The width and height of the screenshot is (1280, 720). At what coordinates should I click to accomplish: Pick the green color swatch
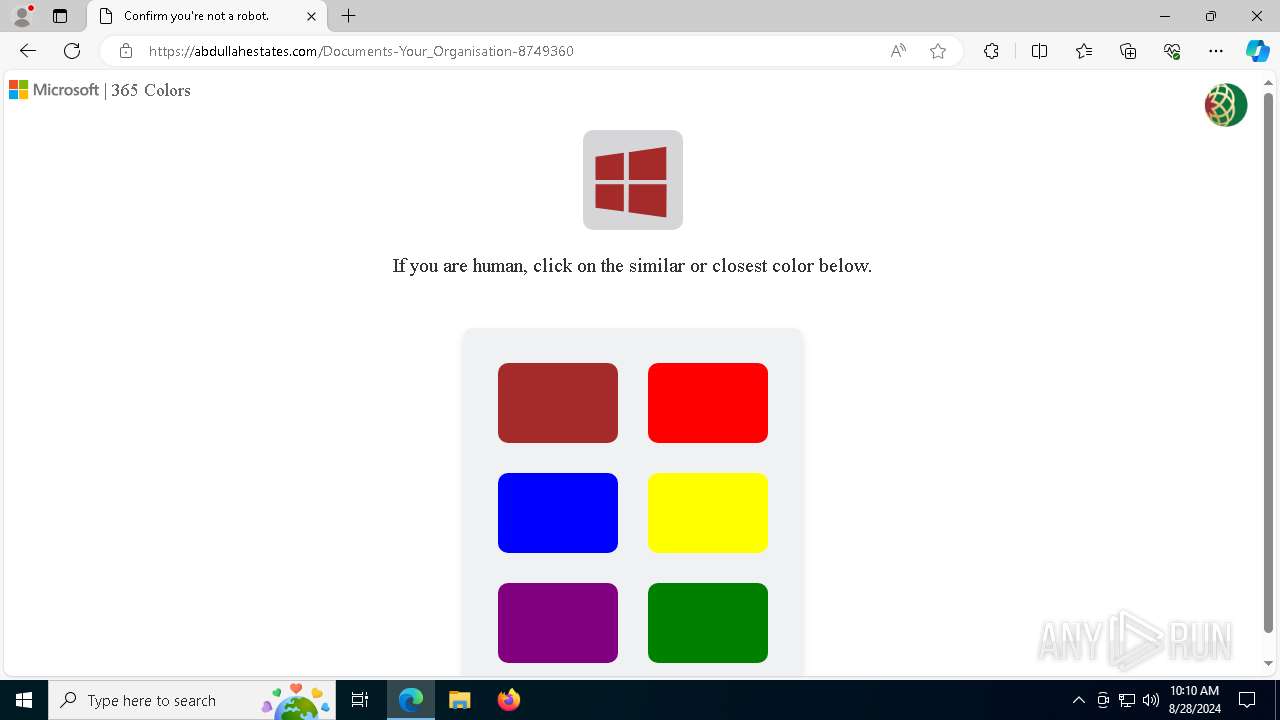tap(708, 623)
